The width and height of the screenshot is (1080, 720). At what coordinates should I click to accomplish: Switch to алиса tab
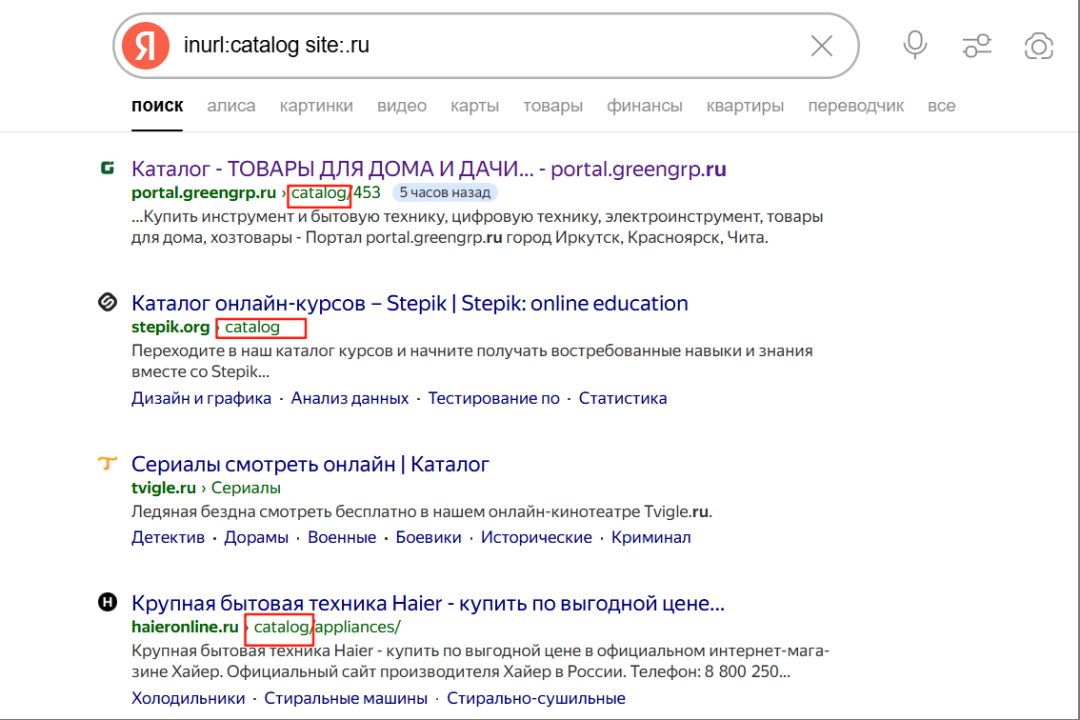click(x=231, y=106)
